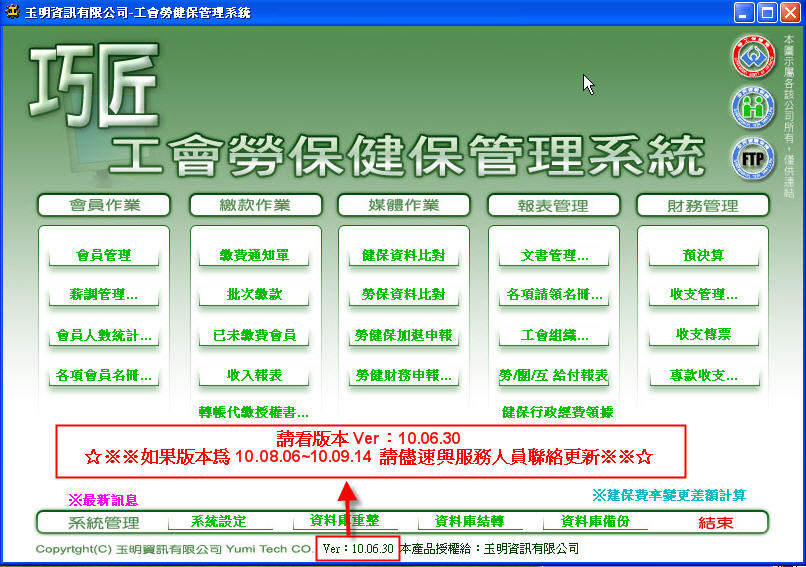Image resolution: width=806 pixels, height=567 pixels.
Task: Open 收支管理...
Action: coord(704,295)
